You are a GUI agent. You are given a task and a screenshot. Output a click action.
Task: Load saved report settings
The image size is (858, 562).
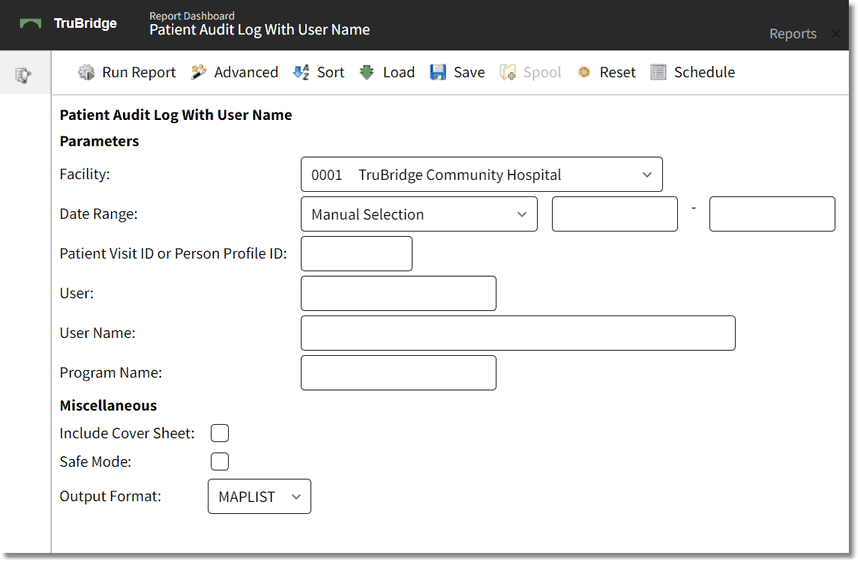(399, 72)
